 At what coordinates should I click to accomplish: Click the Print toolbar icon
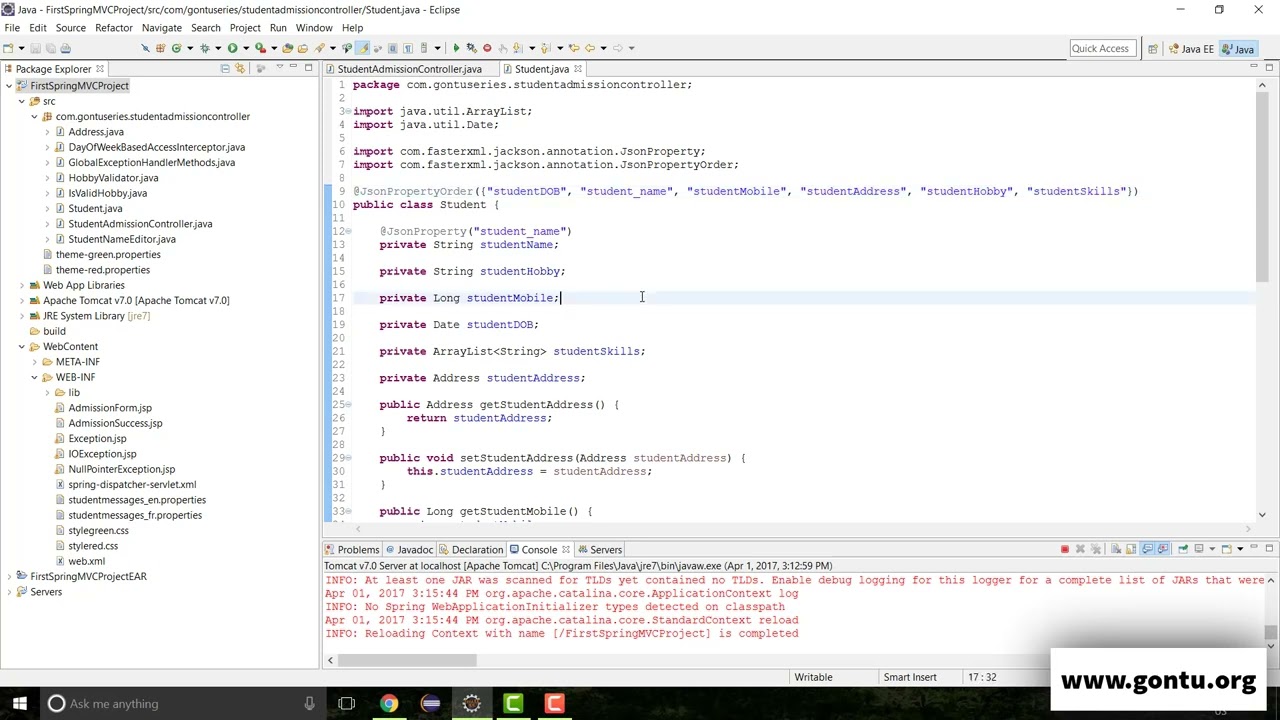point(66,48)
